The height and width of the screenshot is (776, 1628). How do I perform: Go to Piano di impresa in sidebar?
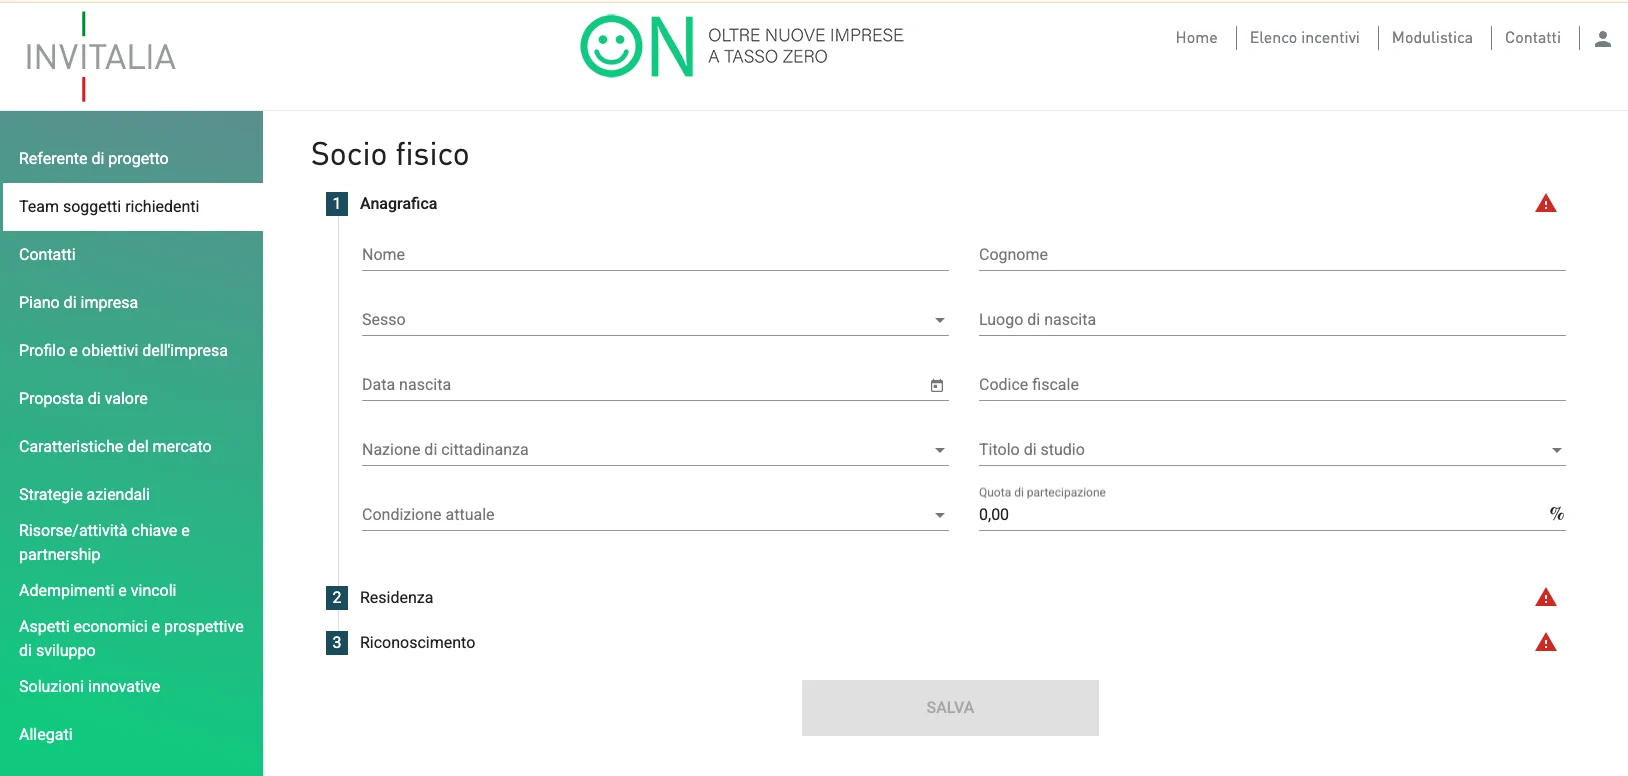point(78,303)
